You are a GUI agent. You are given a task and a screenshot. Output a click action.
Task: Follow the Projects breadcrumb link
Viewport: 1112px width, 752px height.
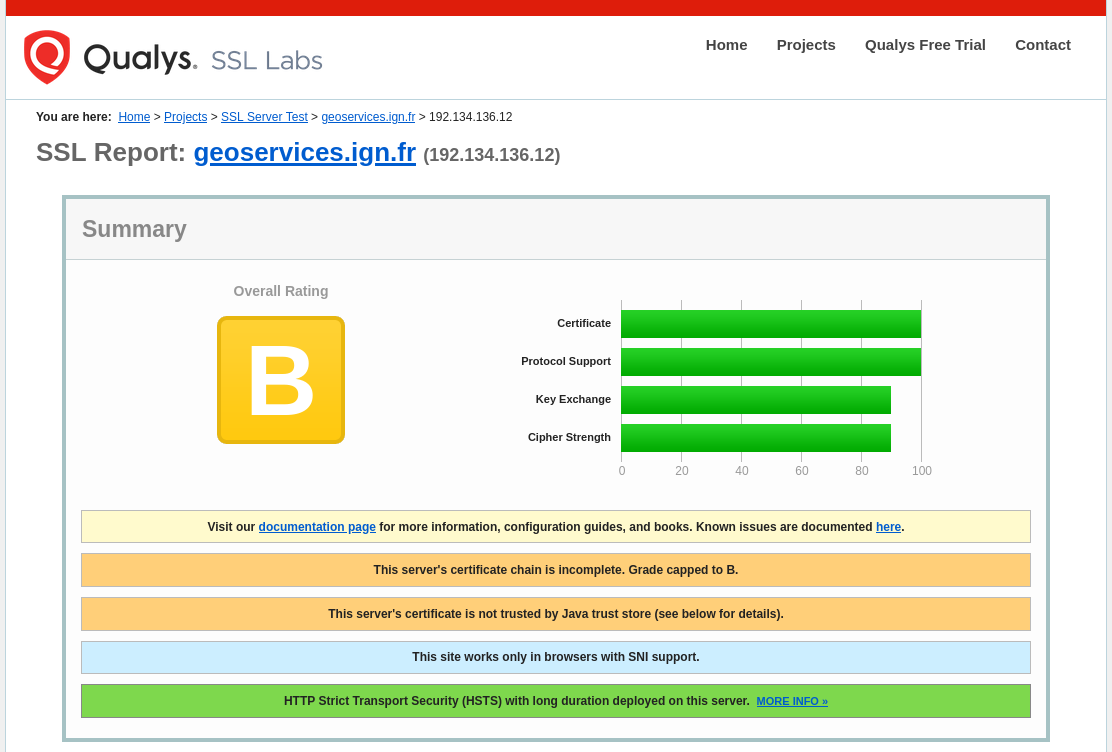185,116
